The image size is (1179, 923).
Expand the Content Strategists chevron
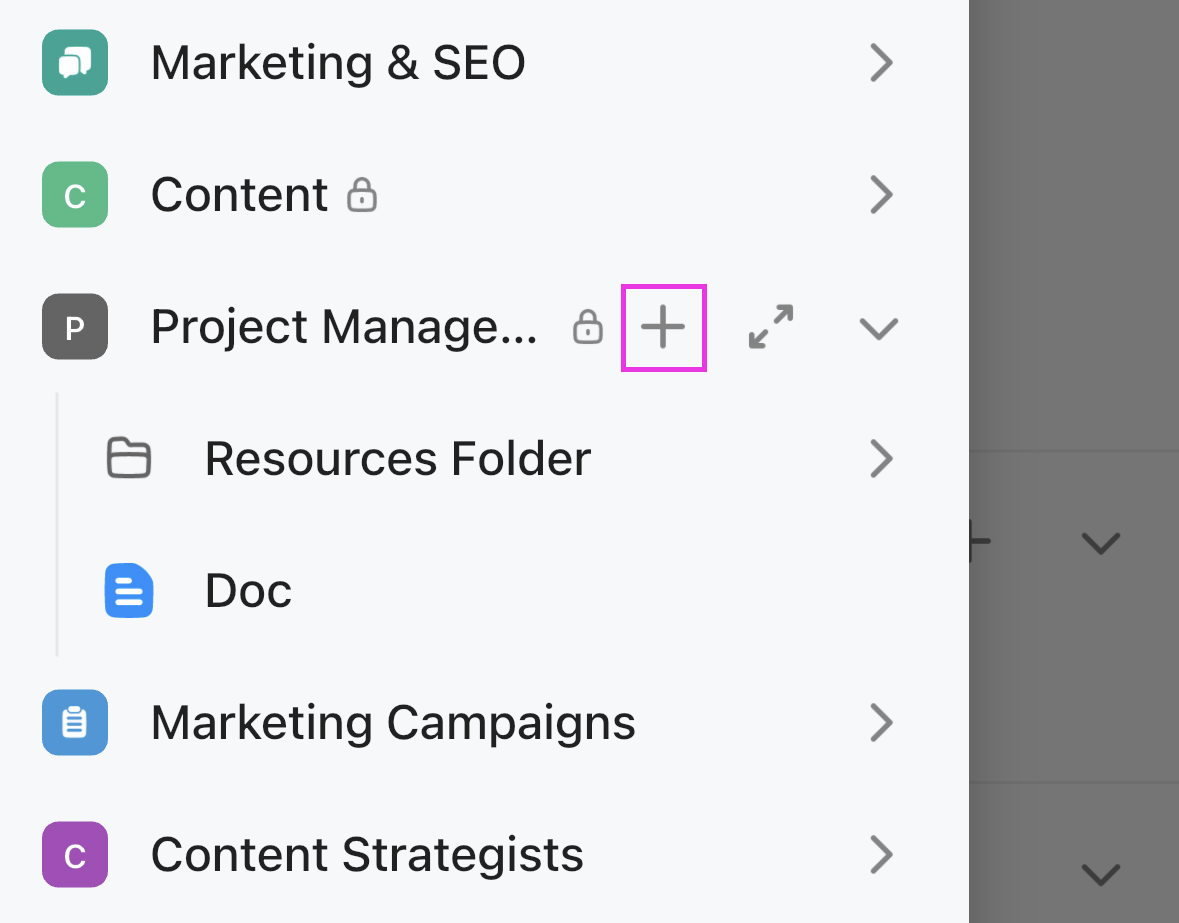880,854
